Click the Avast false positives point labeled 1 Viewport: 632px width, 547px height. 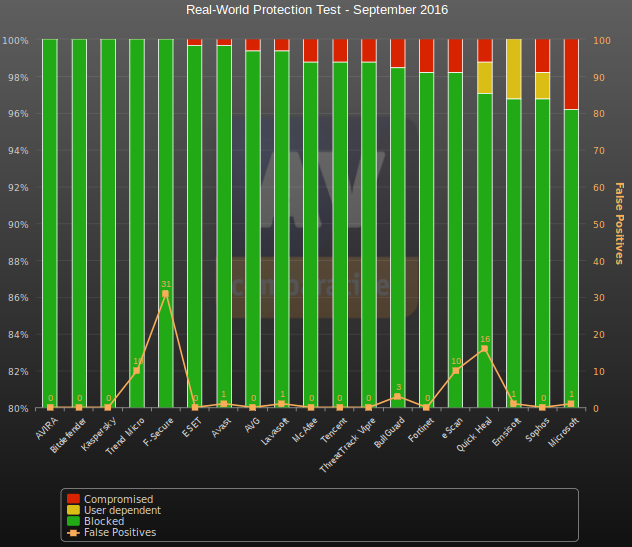(224, 404)
